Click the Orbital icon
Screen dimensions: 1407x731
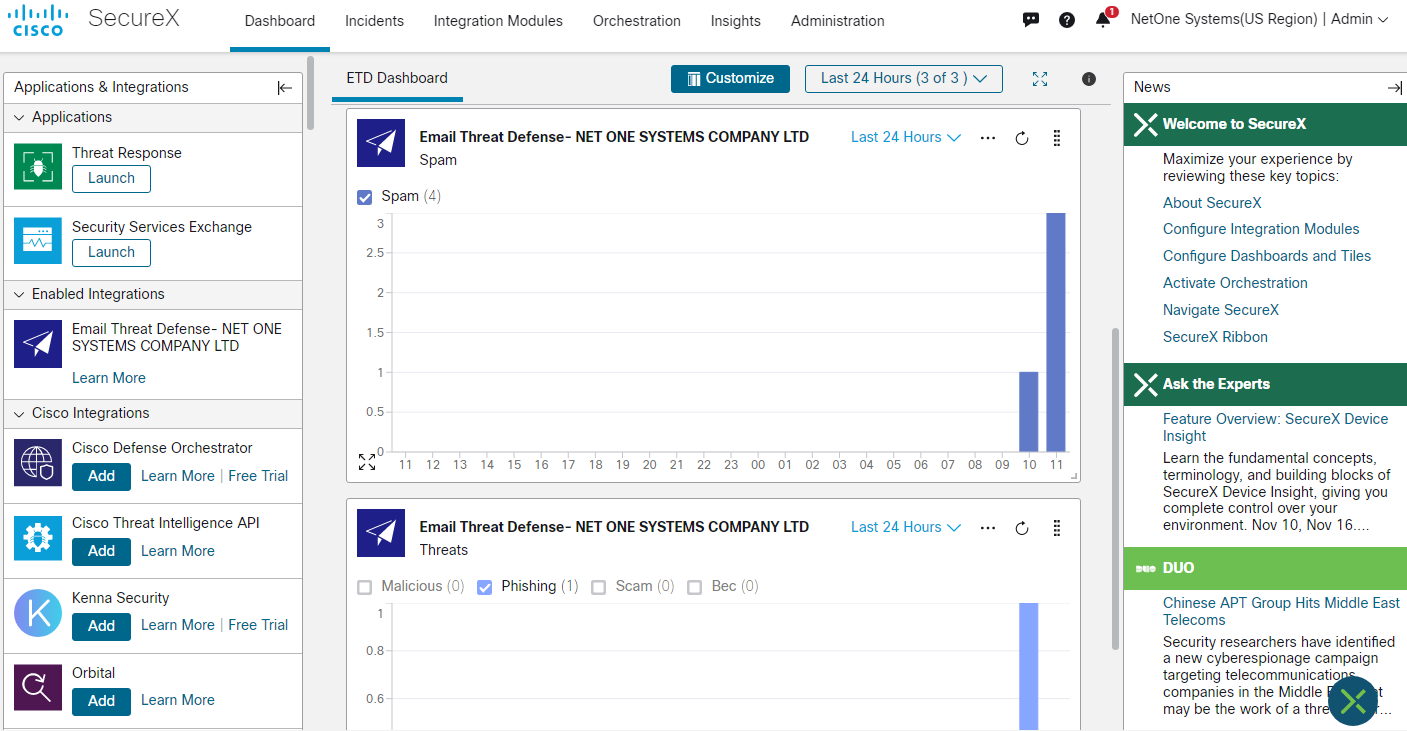point(38,687)
